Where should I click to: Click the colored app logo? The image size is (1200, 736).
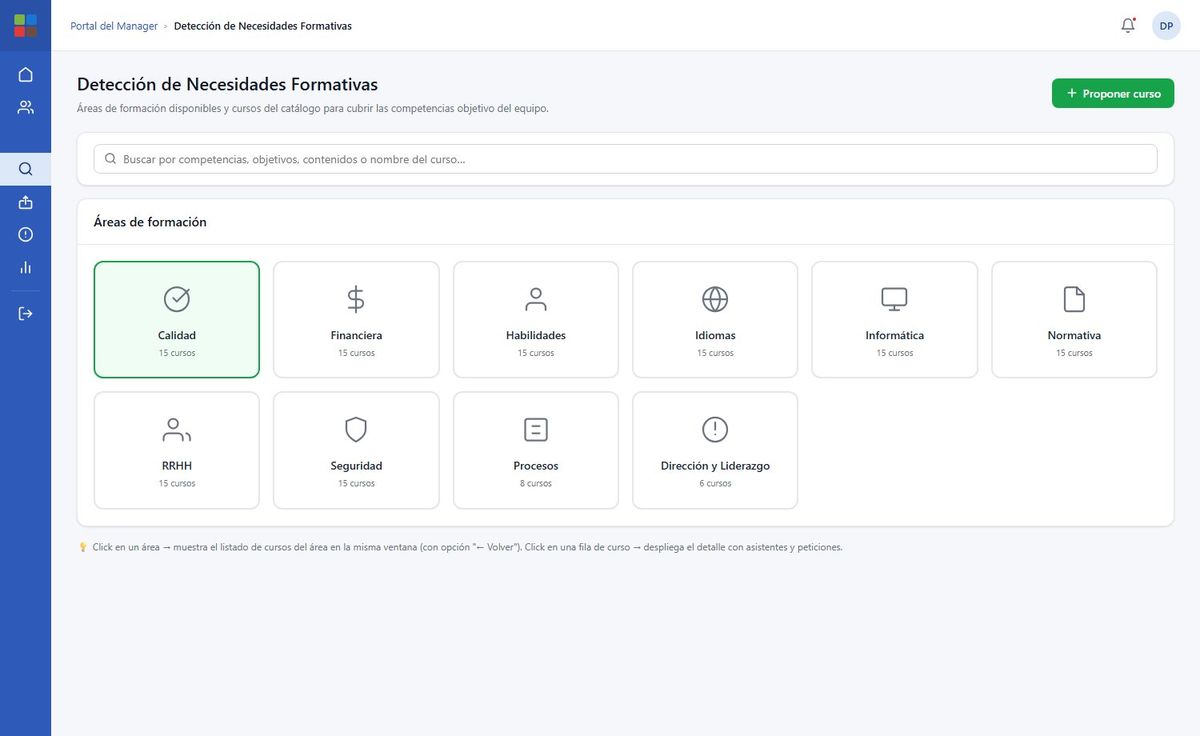pos(25,25)
